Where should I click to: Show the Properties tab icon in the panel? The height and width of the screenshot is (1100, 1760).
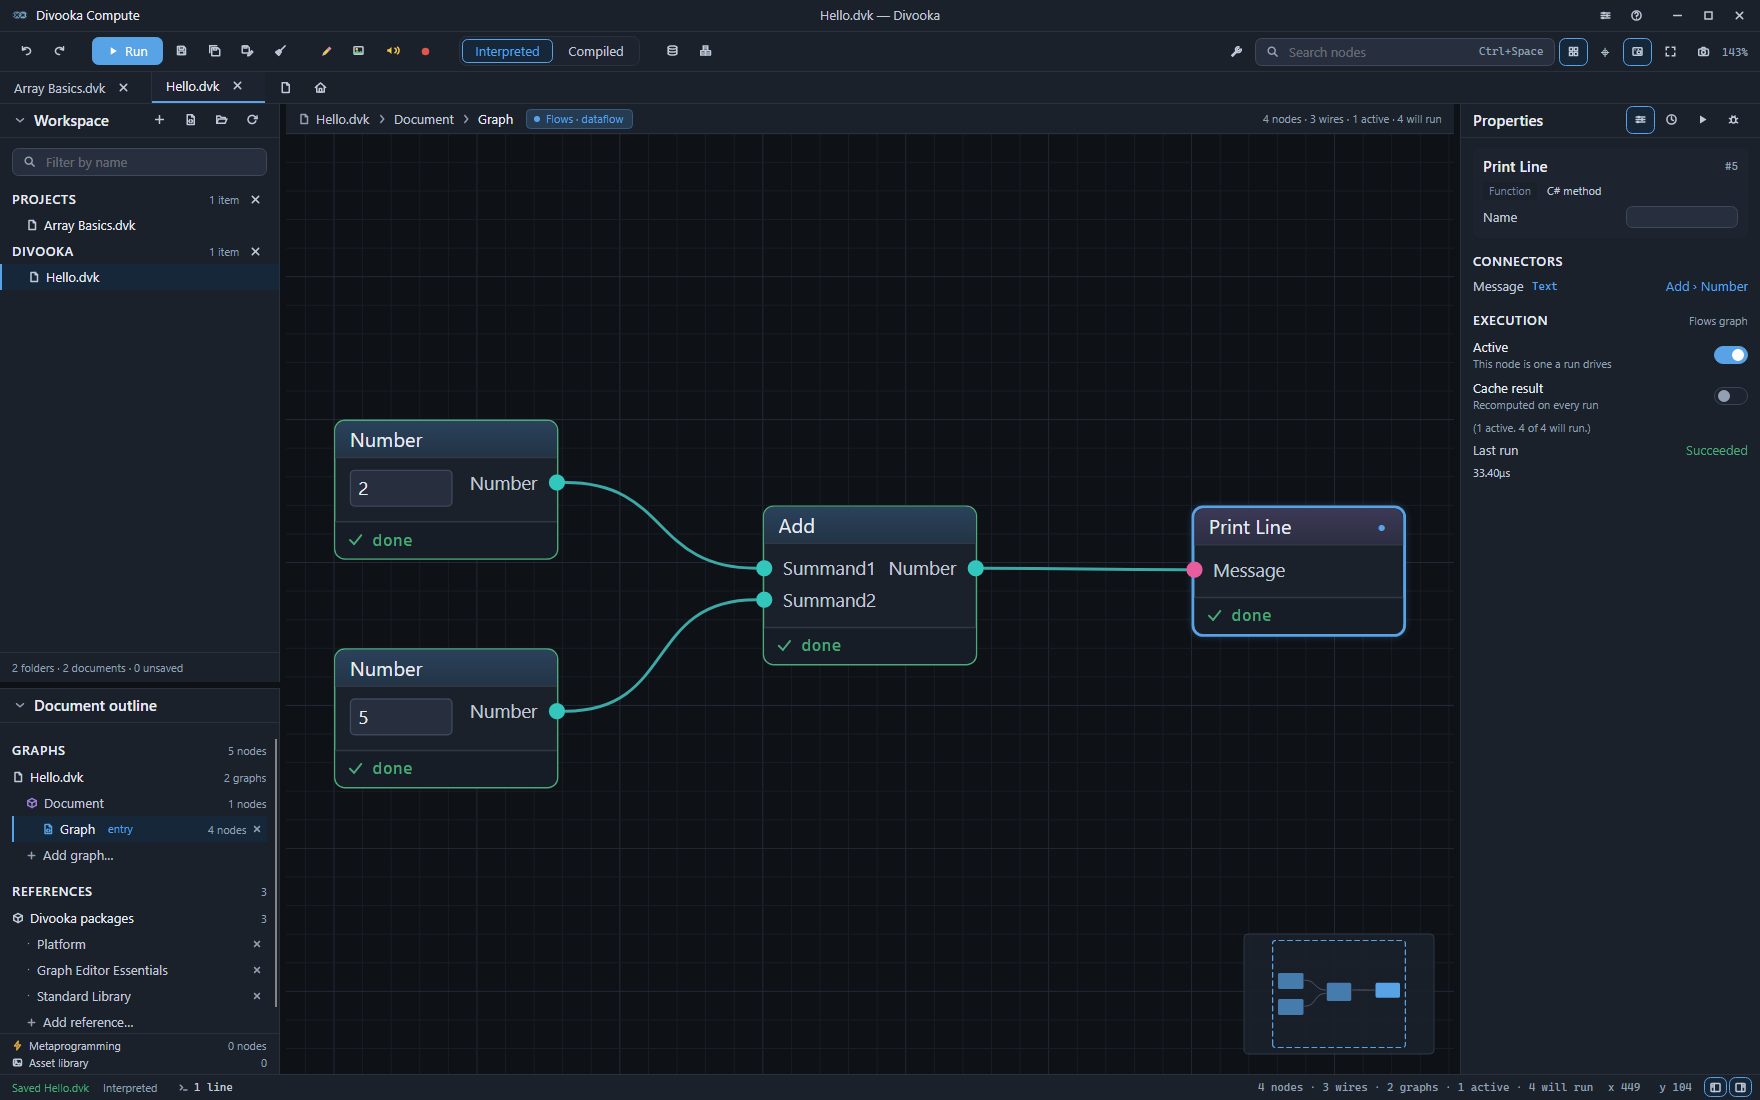pyautogui.click(x=1640, y=120)
